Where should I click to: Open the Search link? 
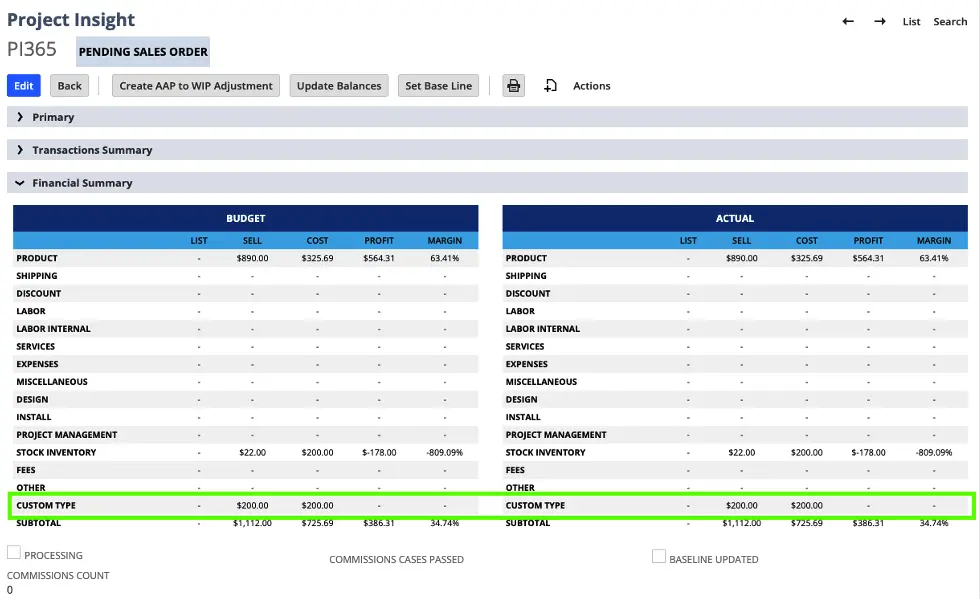950,21
